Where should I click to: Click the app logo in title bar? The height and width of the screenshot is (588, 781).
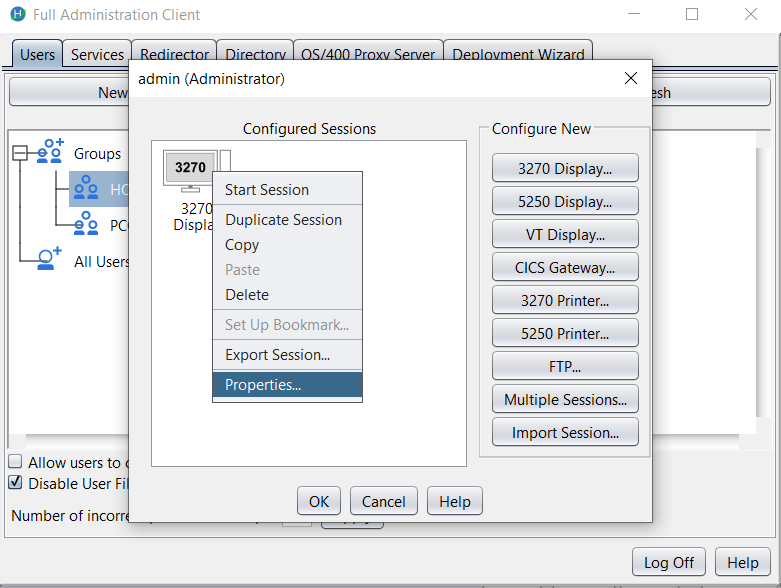[18, 15]
